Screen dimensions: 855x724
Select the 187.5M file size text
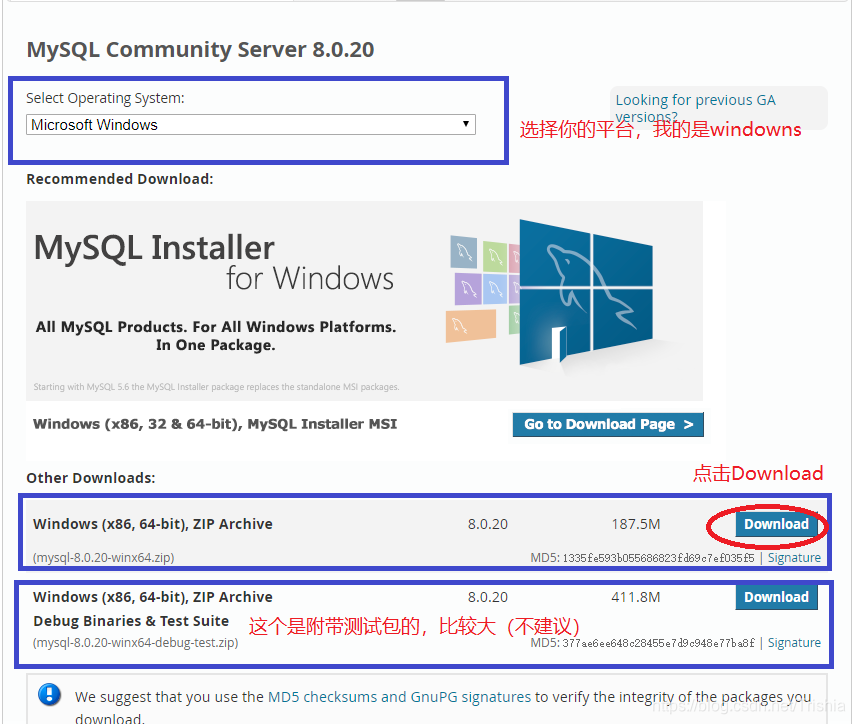pos(635,524)
